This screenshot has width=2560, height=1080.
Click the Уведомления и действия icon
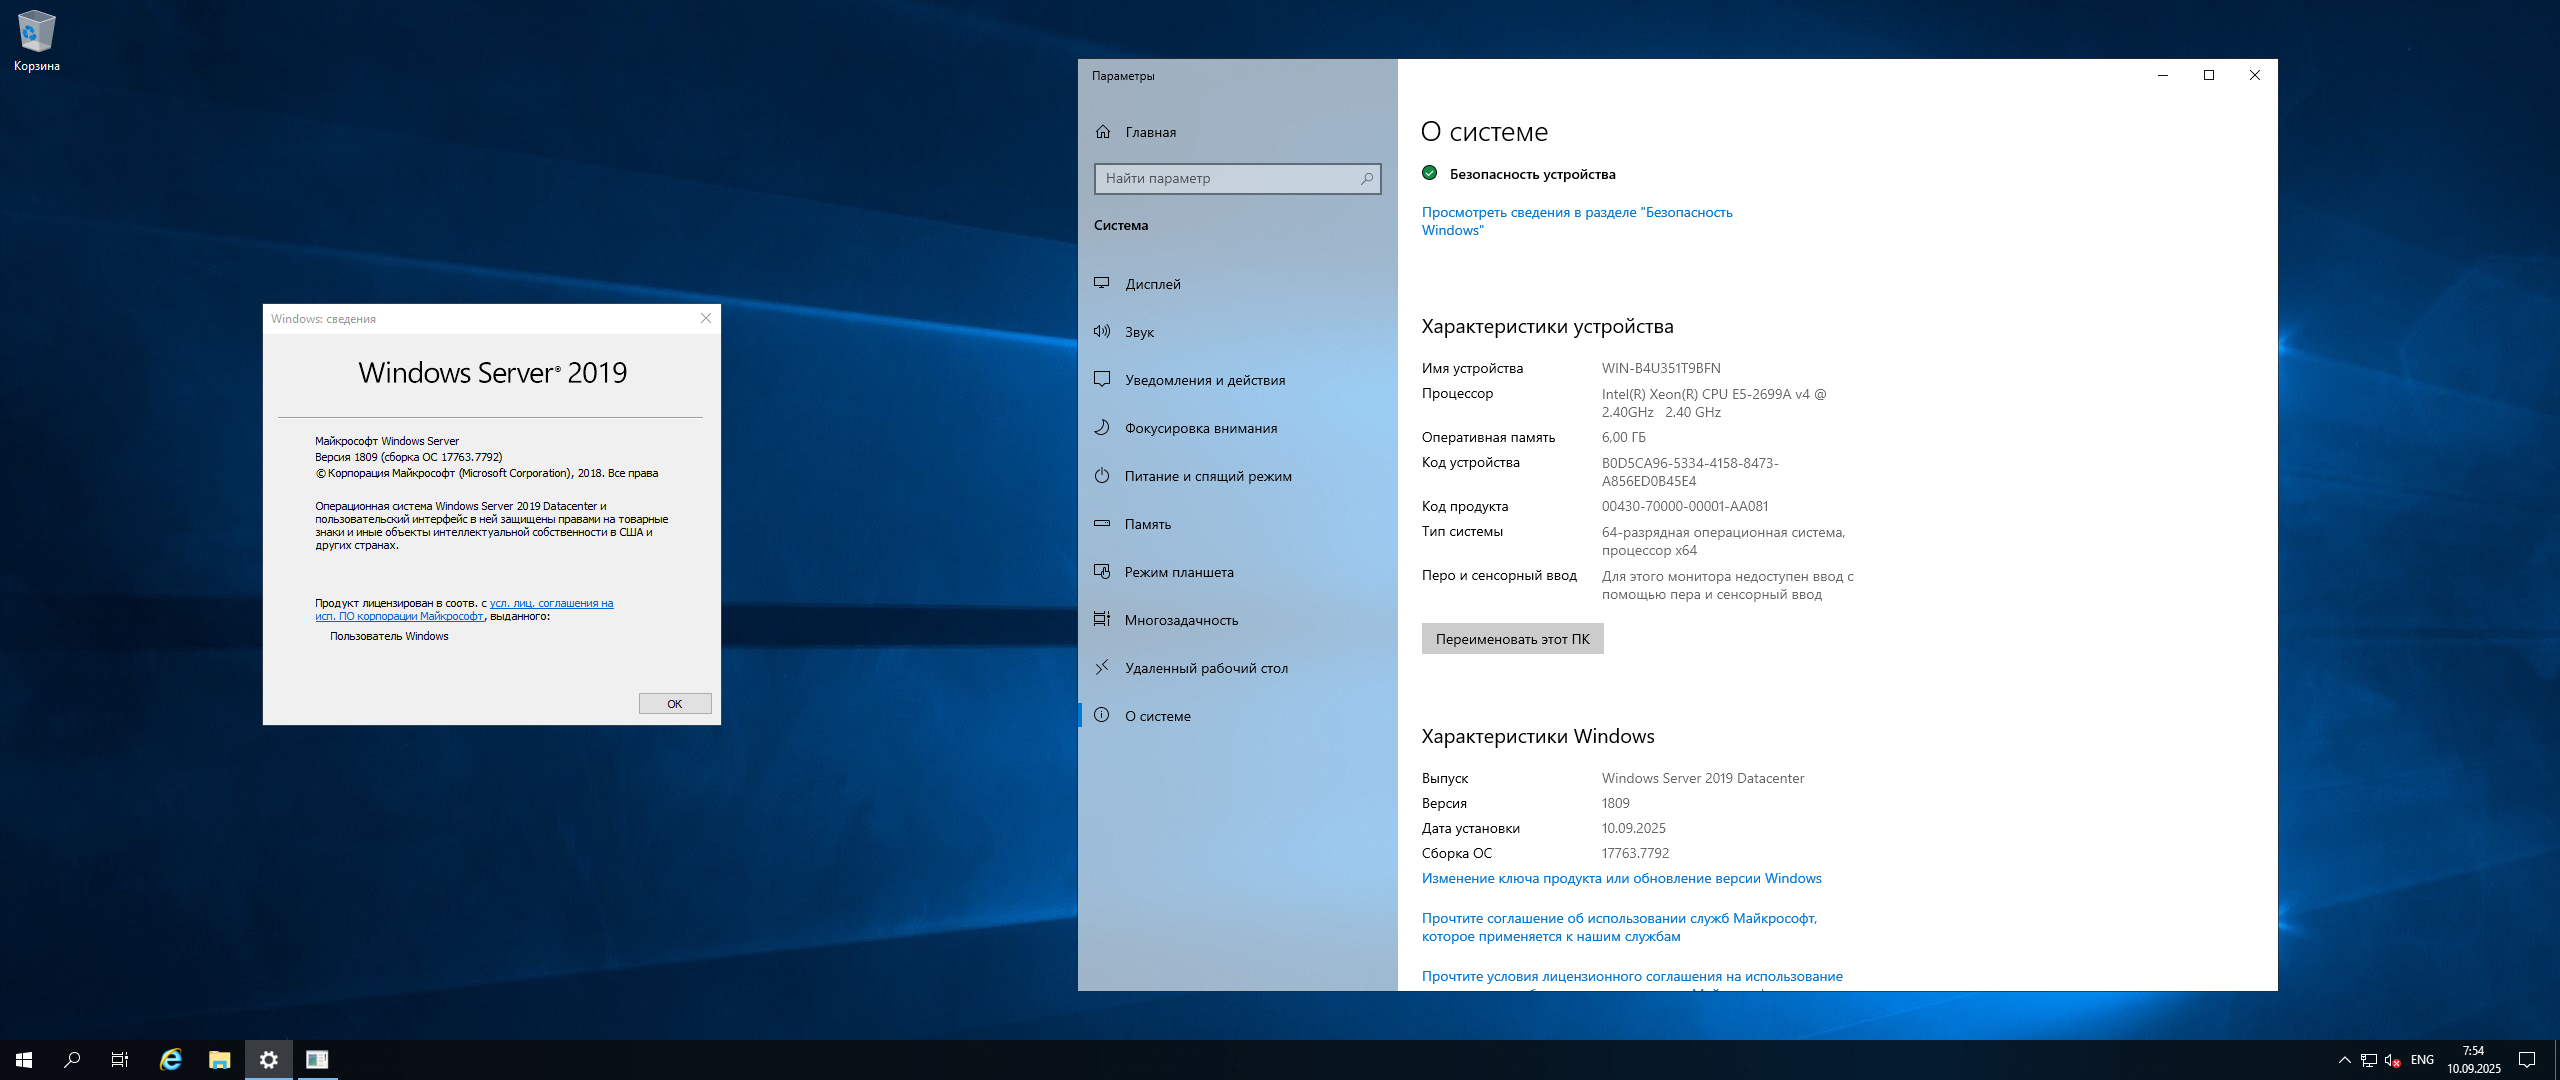[1102, 380]
